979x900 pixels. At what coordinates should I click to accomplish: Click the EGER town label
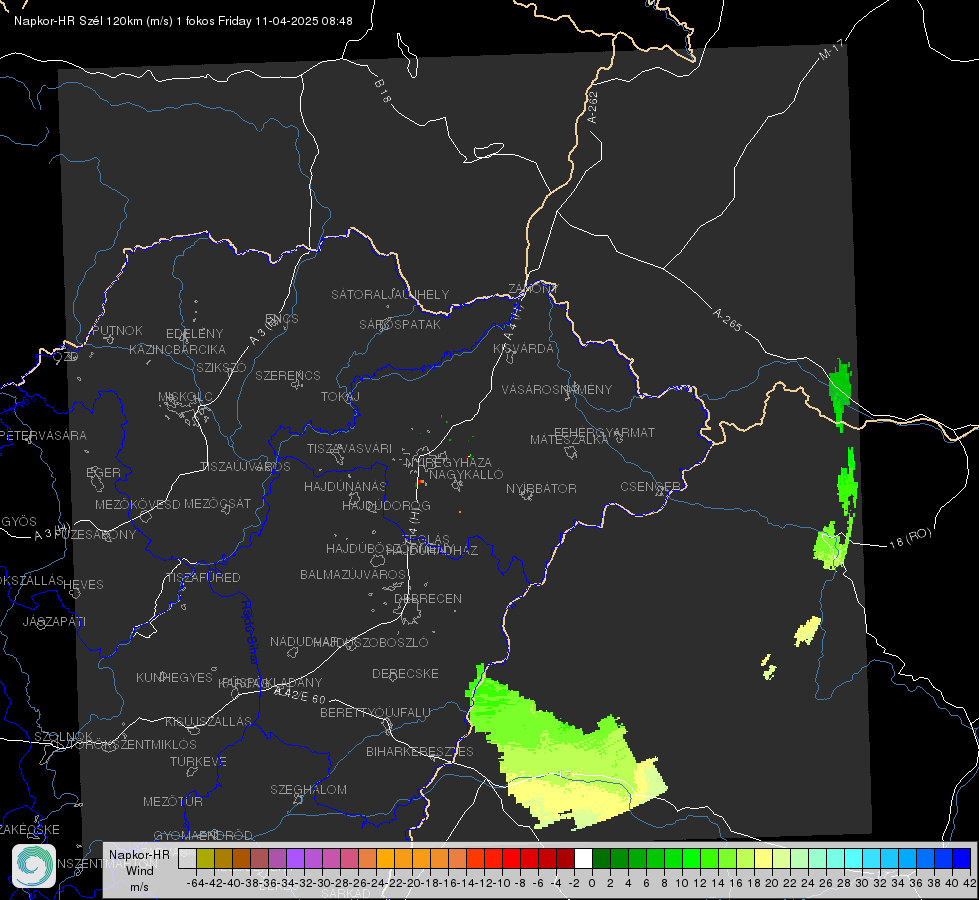point(103,473)
